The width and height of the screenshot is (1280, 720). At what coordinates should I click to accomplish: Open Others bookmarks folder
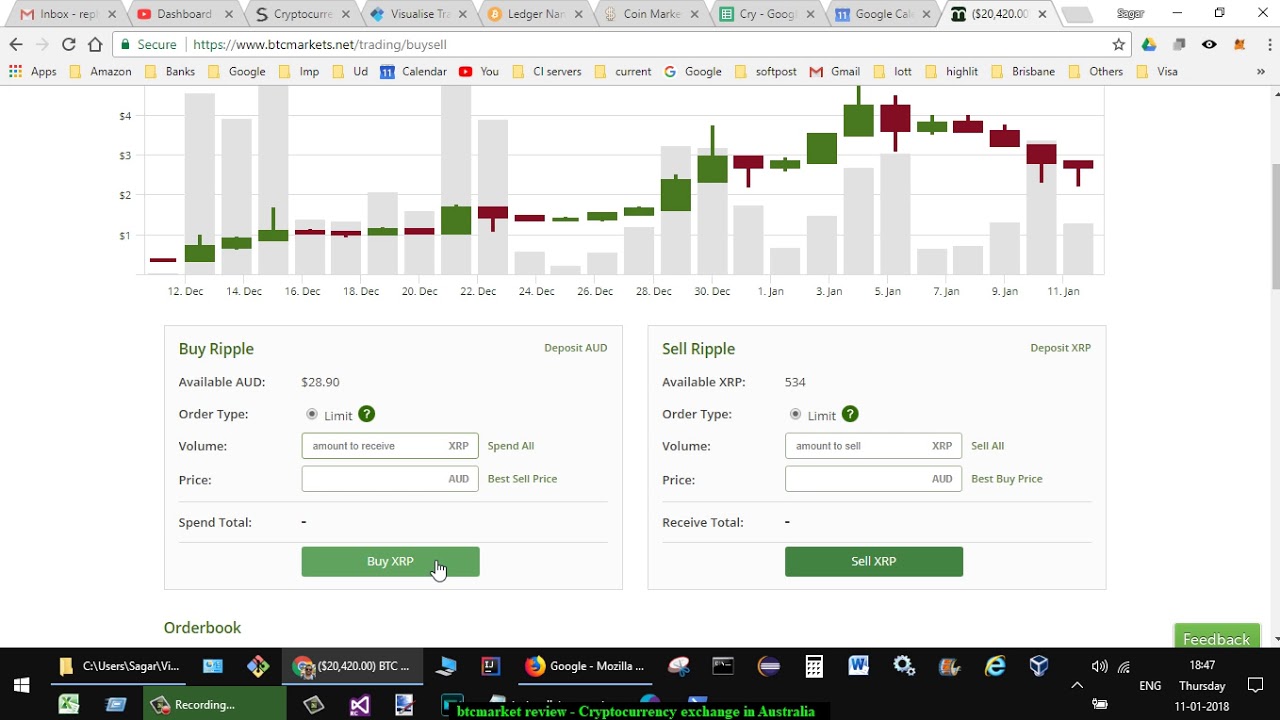1096,72
